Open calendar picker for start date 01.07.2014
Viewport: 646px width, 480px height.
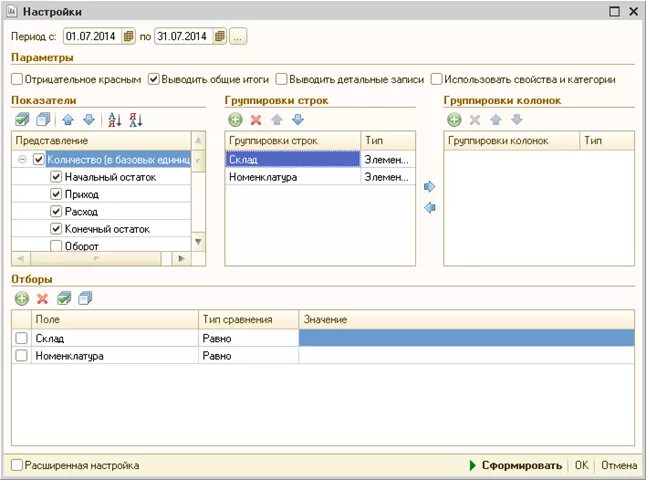[x=128, y=36]
